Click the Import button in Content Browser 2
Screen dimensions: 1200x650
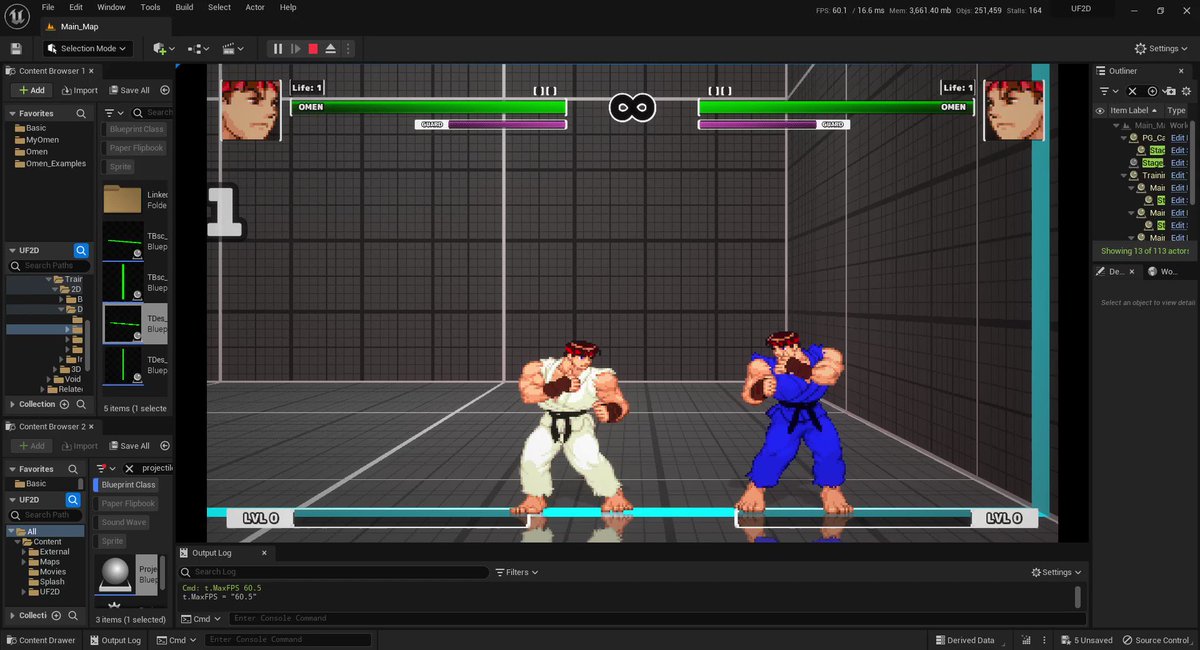80,445
